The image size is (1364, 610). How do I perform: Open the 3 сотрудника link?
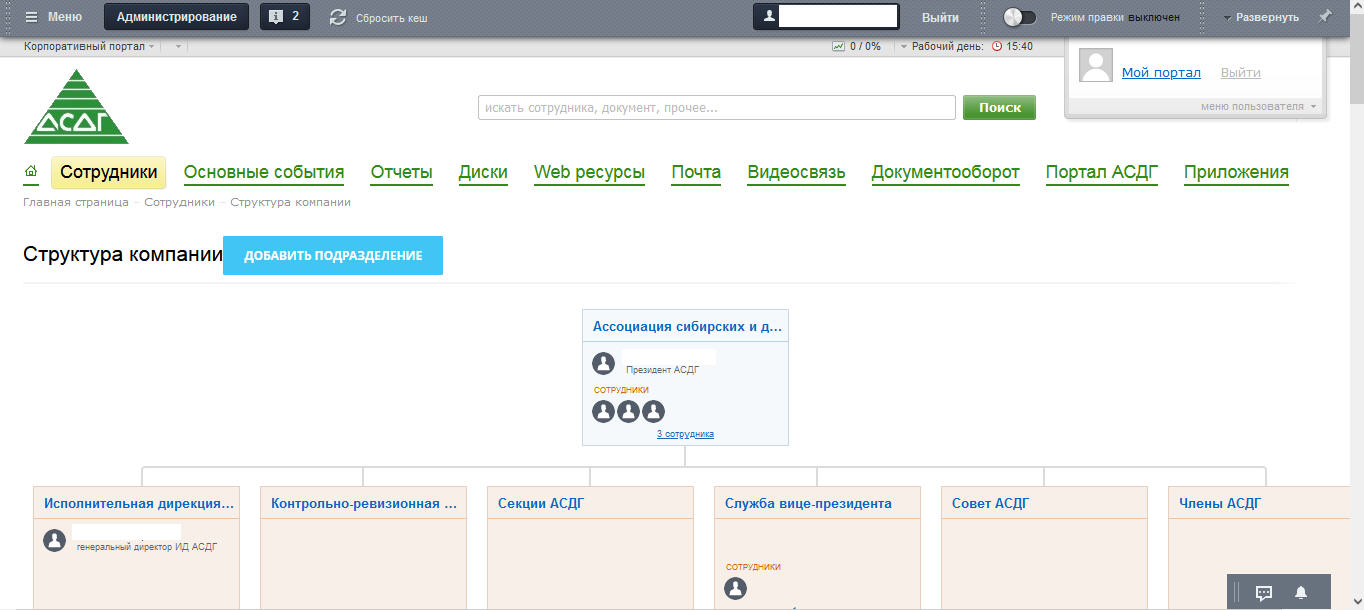[685, 434]
